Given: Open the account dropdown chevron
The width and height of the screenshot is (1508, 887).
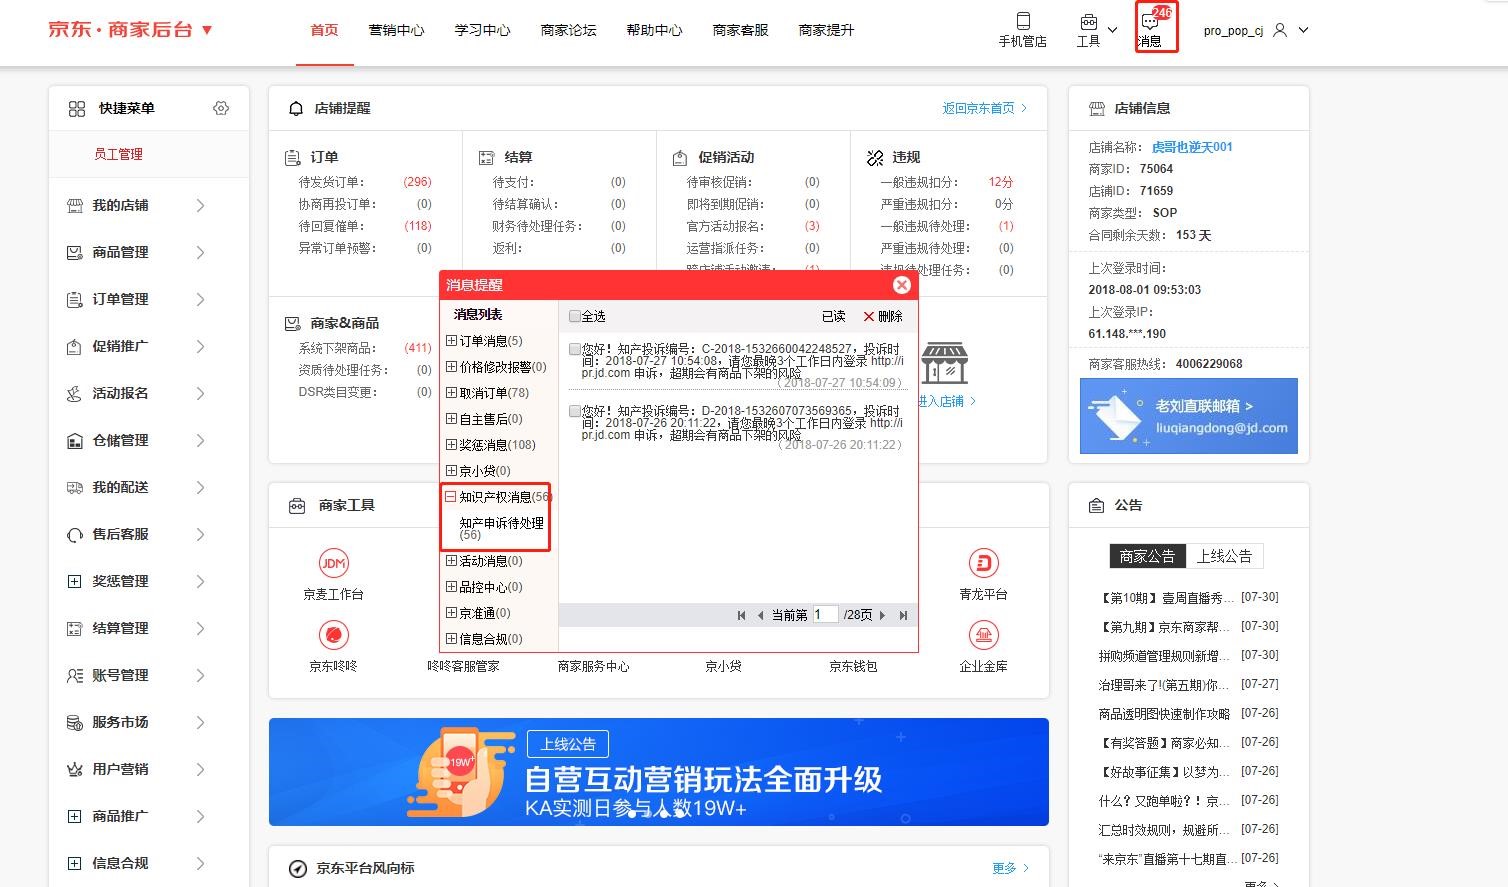Looking at the screenshot, I should tap(1303, 30).
